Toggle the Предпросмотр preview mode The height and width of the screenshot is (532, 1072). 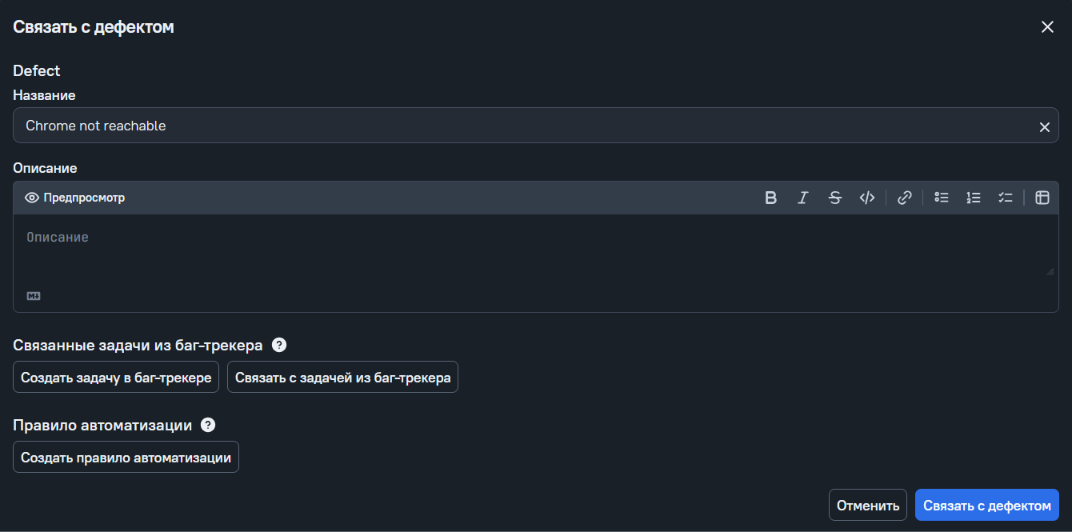point(75,198)
